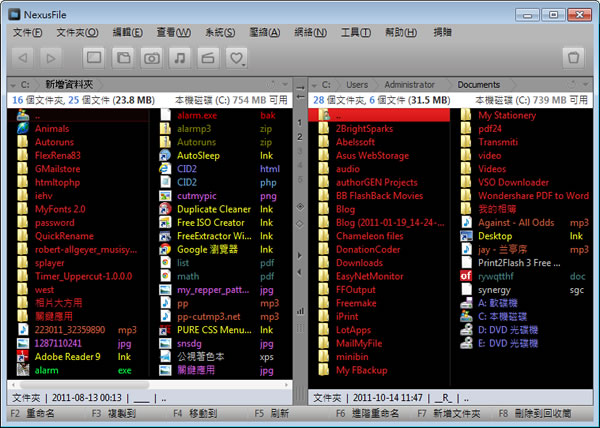Viewport: 600px width, 428px height.
Task: Select the Downloads folder in right pane
Action: pos(358,262)
